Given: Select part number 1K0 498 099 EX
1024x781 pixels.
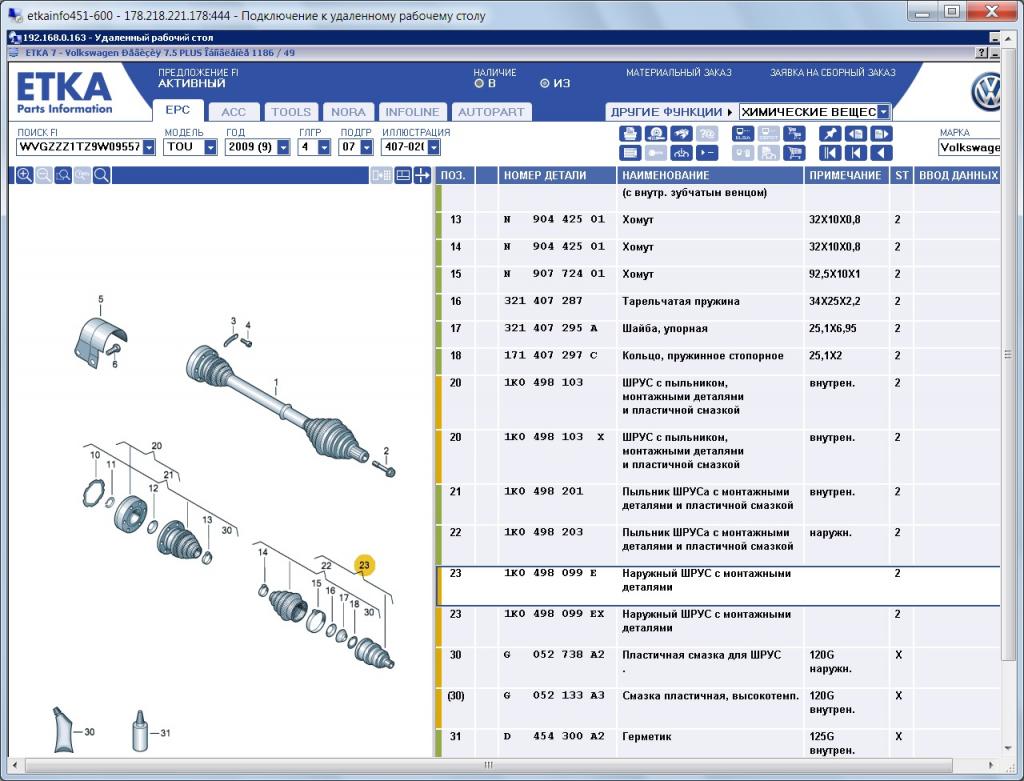Looking at the screenshot, I should point(554,614).
